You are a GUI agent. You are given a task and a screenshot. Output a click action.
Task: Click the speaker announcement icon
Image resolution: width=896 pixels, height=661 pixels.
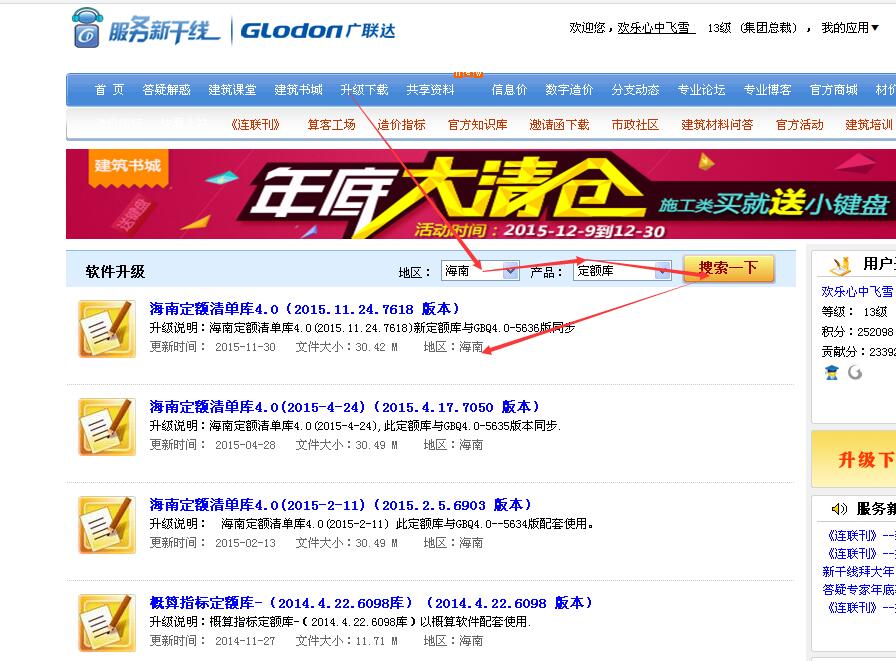839,508
